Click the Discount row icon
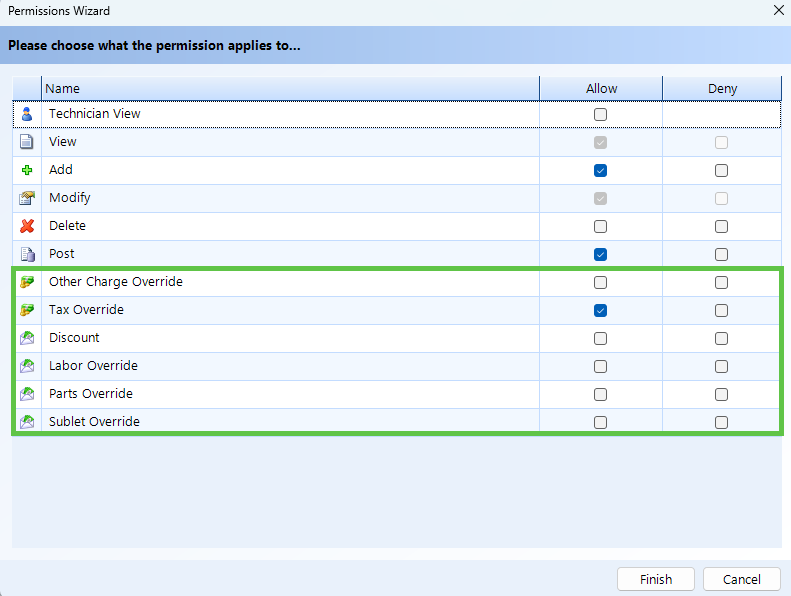Image resolution: width=791 pixels, height=596 pixels. tap(27, 338)
